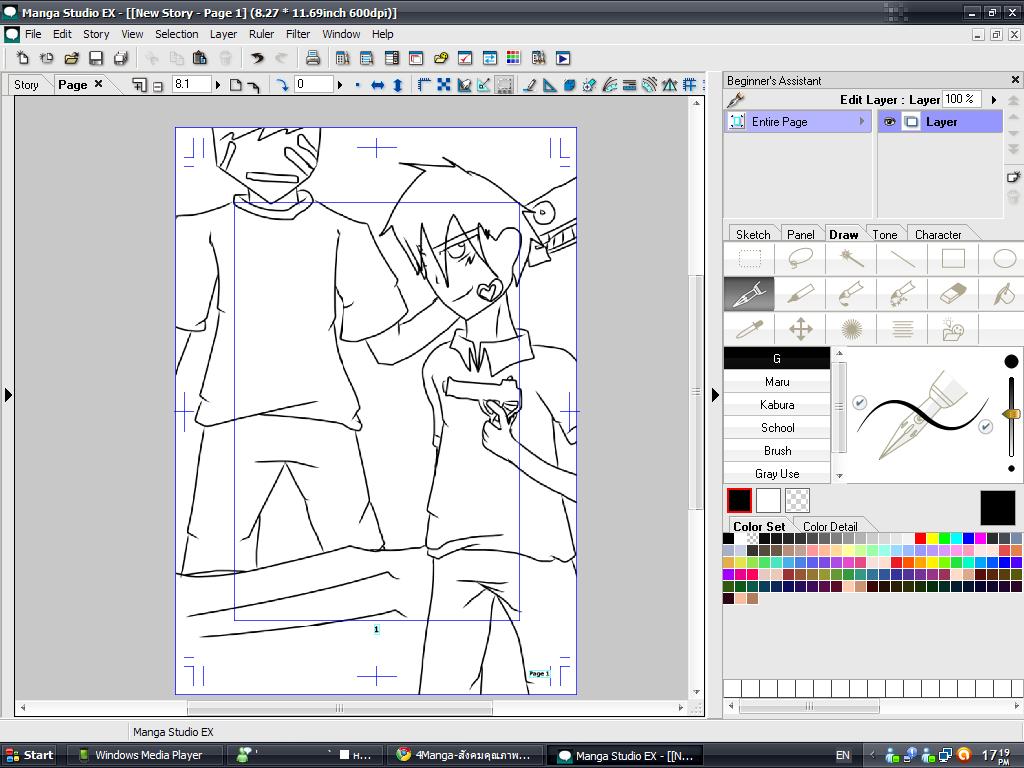Click the Print icon in toolbar

pos(312,58)
